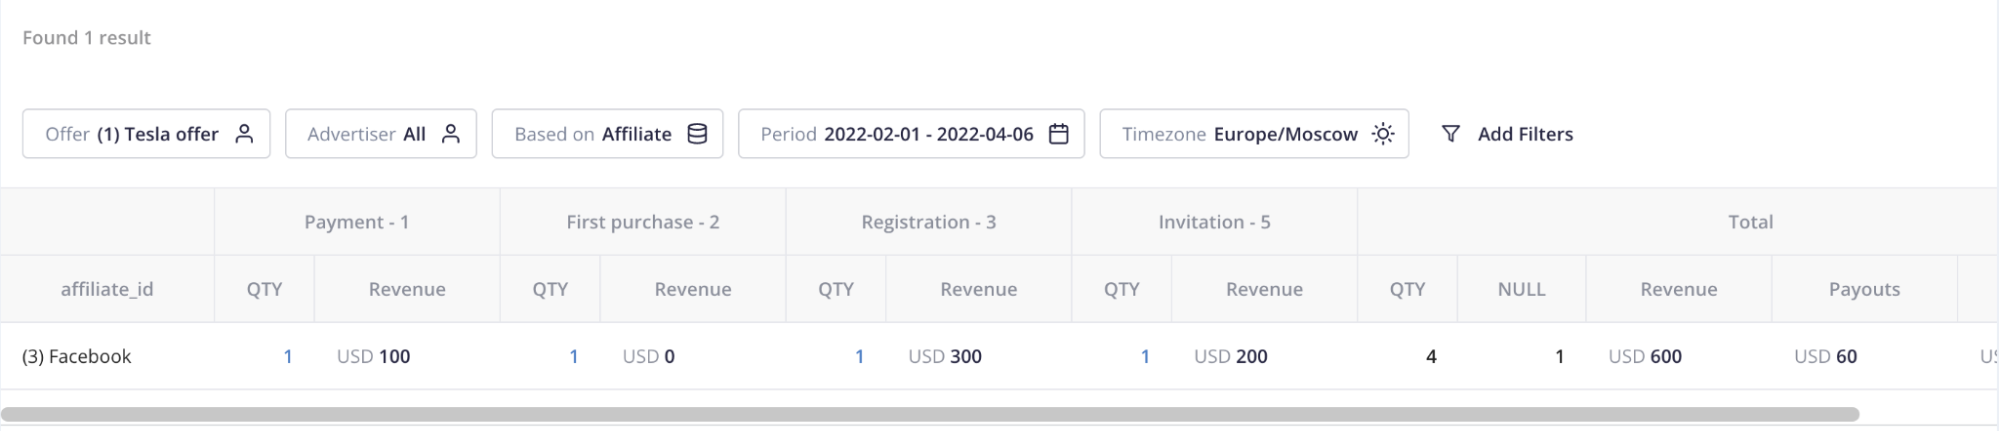The image size is (1999, 432).
Task: Click Add Filters button
Action: click(1525, 134)
